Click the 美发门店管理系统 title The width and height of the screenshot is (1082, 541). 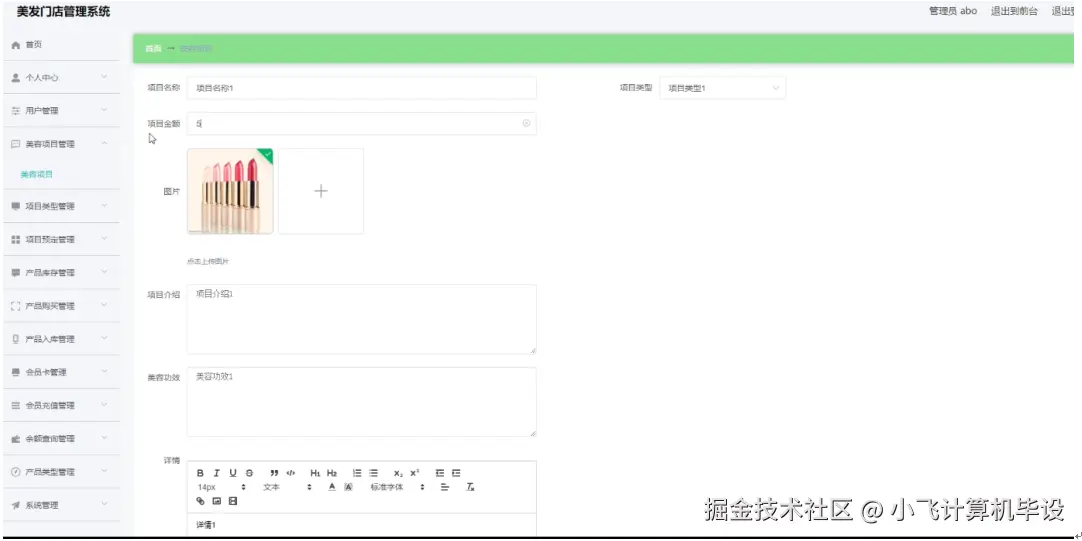(x=63, y=11)
